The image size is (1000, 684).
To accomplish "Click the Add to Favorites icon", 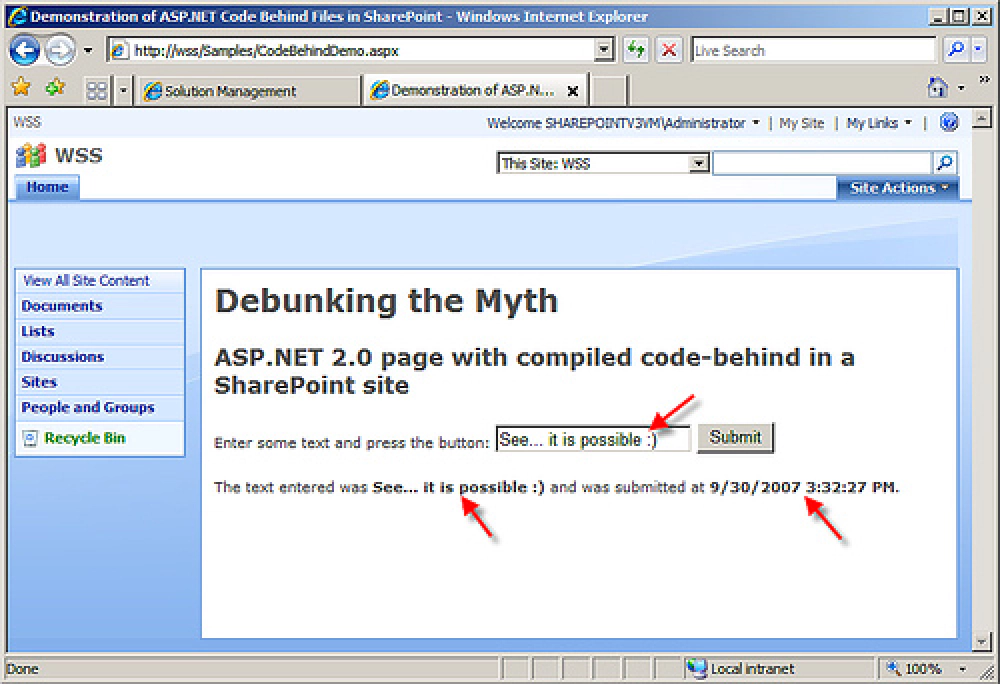I will (55, 89).
